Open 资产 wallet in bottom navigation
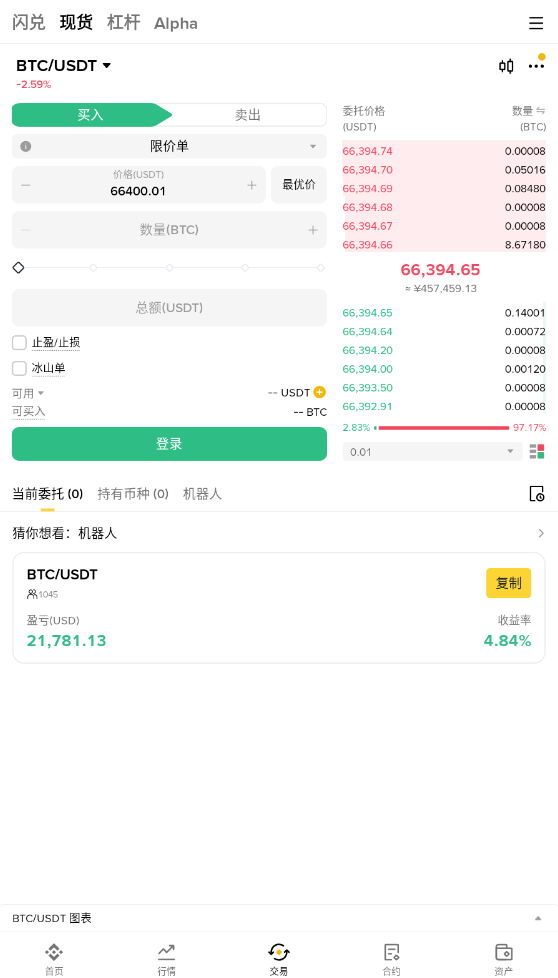Viewport: 558px width, 978px height. (503, 959)
